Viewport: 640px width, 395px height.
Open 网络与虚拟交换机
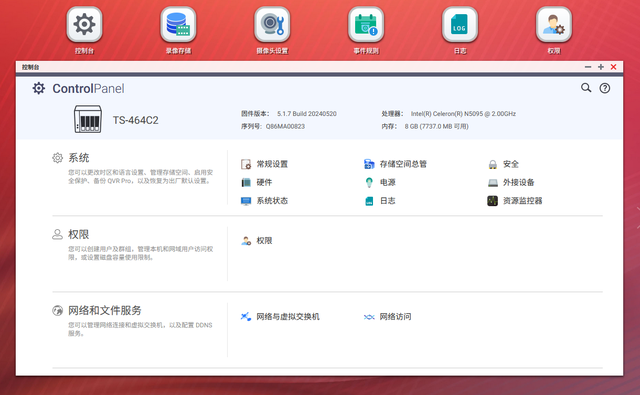click(x=280, y=317)
